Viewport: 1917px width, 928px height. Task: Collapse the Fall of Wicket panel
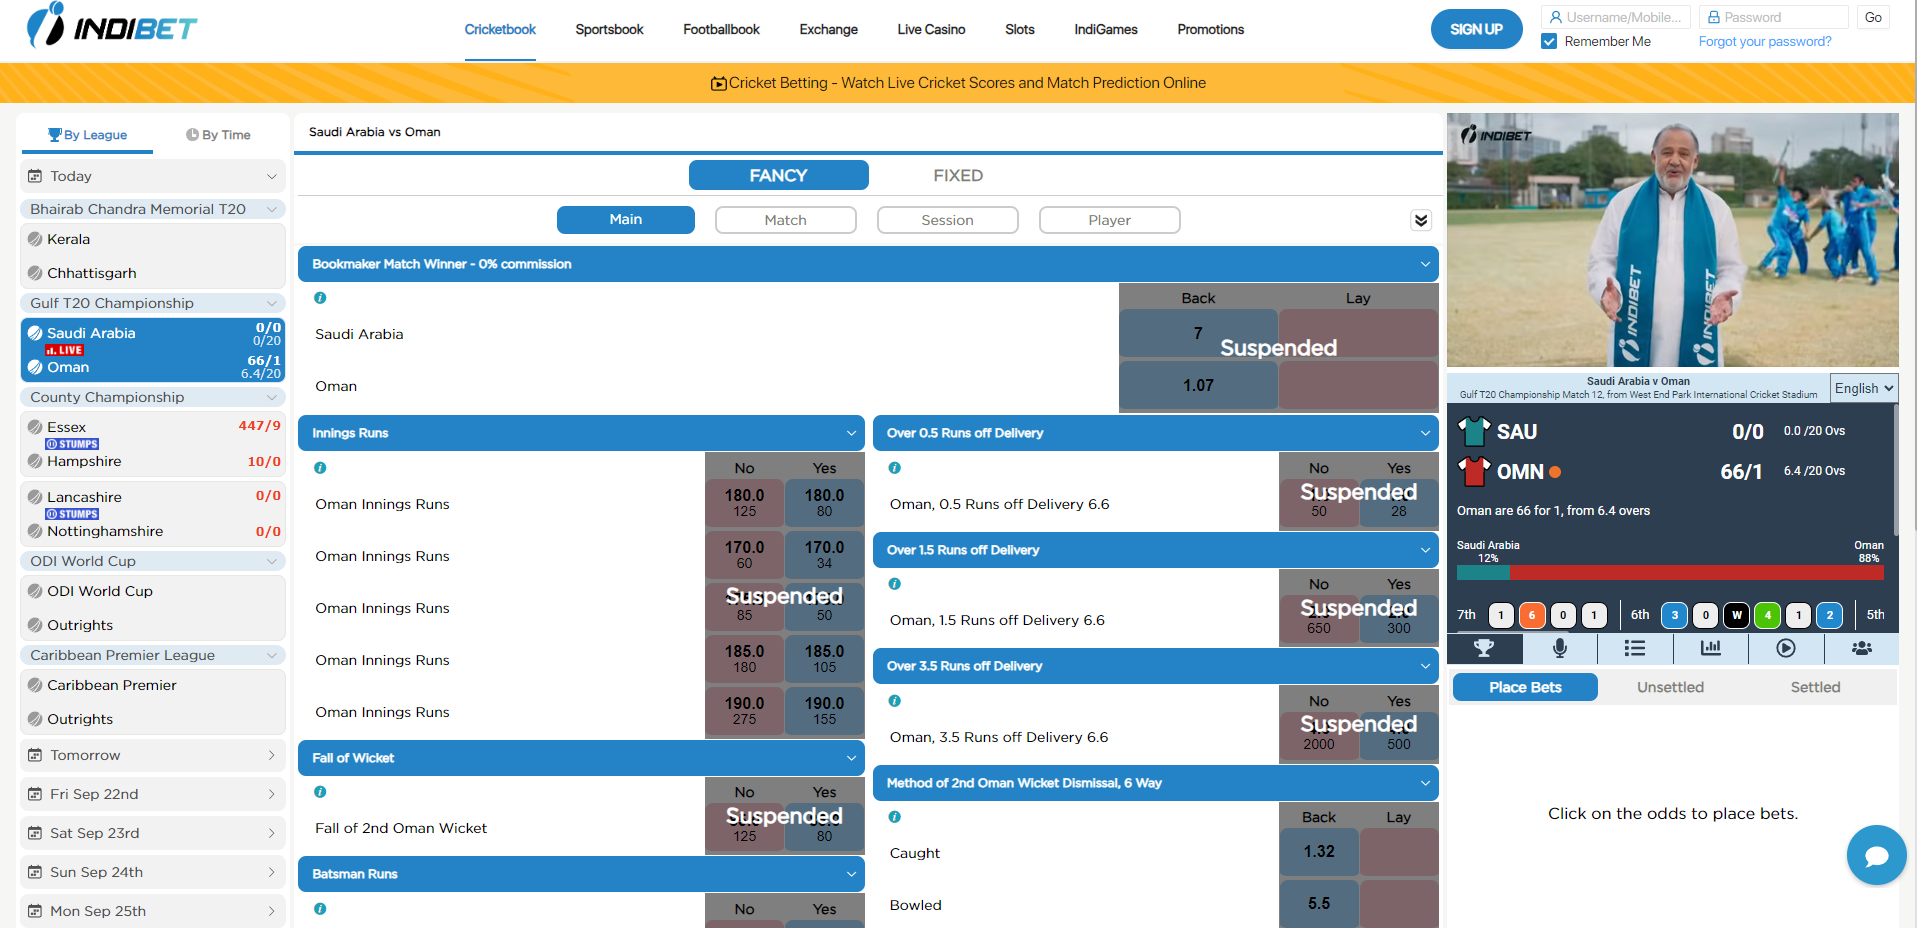[x=851, y=758]
